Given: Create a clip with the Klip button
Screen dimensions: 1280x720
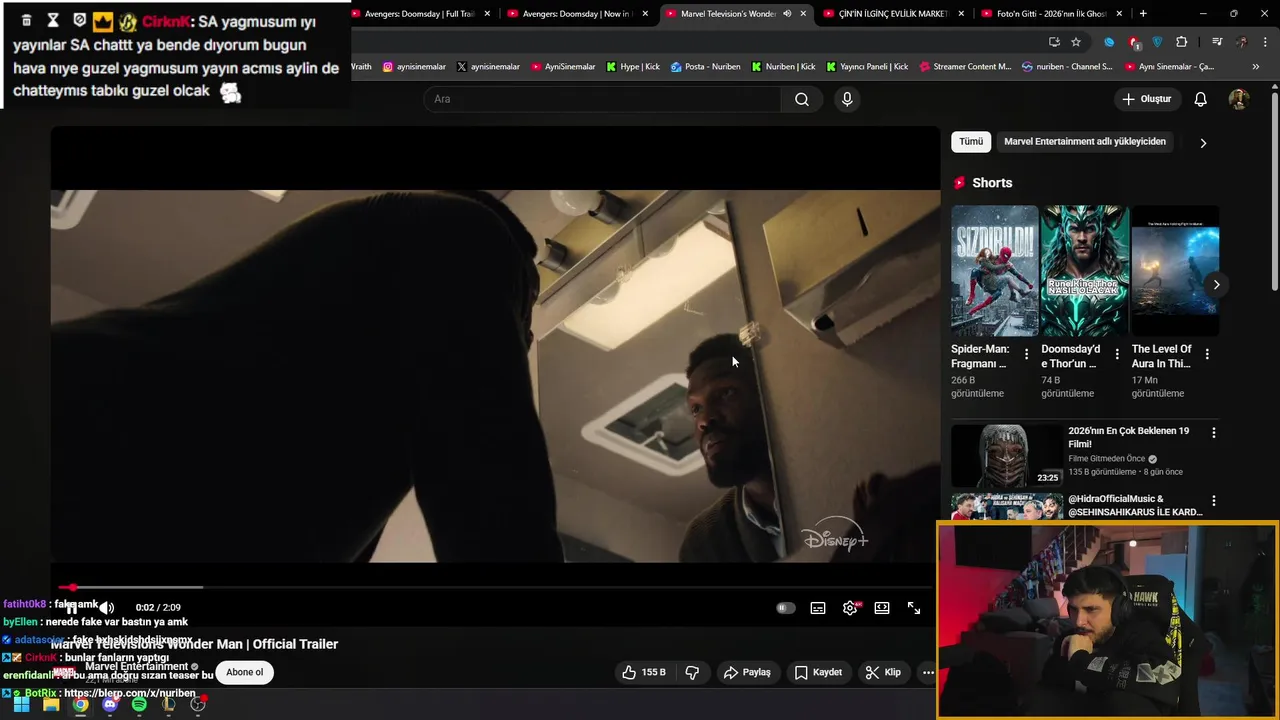Looking at the screenshot, I should coord(883,672).
